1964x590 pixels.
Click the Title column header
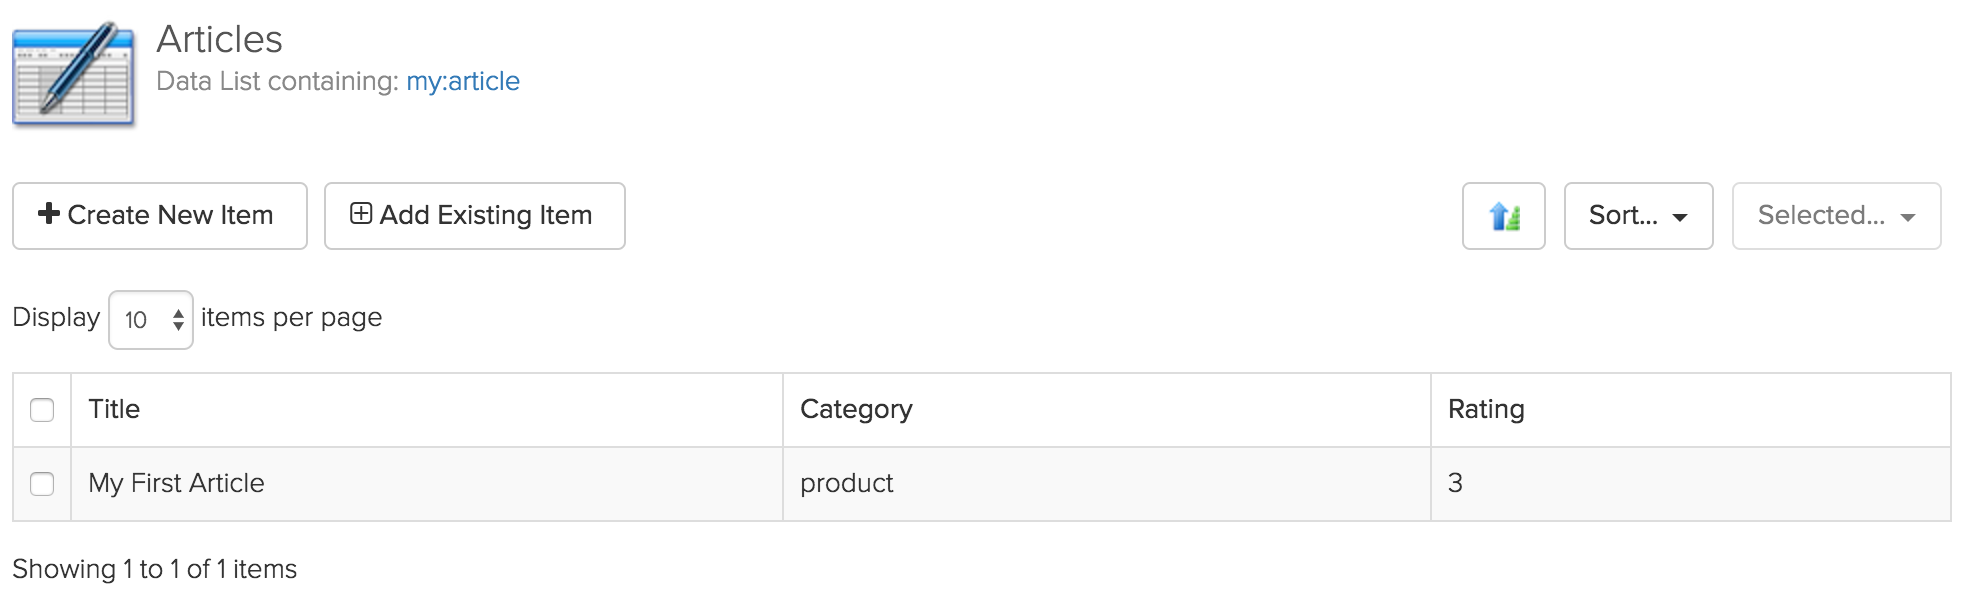pyautogui.click(x=114, y=409)
